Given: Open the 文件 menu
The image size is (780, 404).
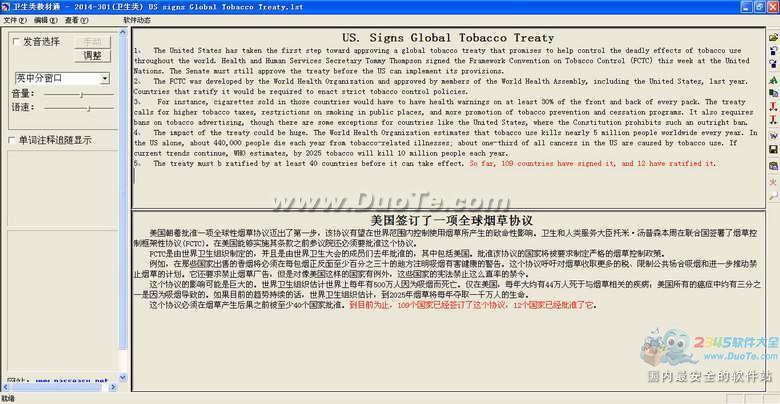Looking at the screenshot, I should (x=14, y=20).
